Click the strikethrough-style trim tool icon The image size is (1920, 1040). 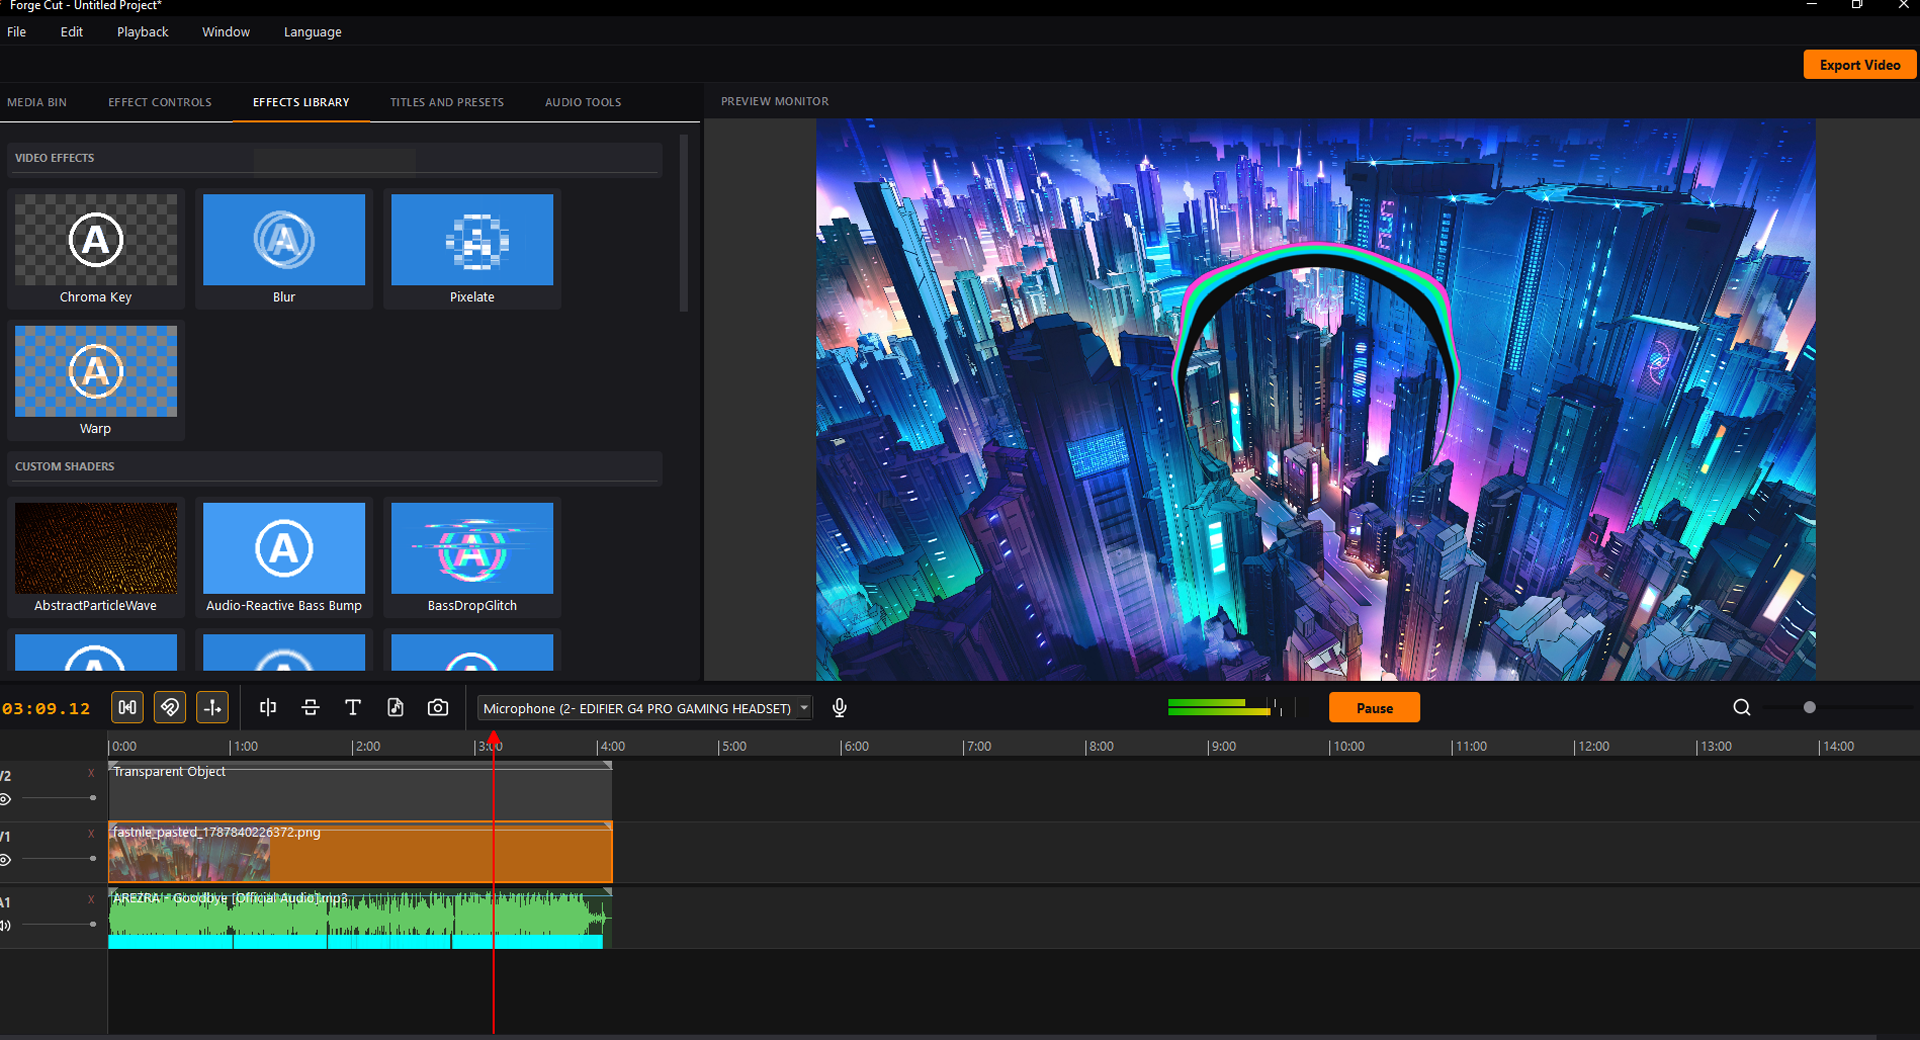tap(310, 708)
